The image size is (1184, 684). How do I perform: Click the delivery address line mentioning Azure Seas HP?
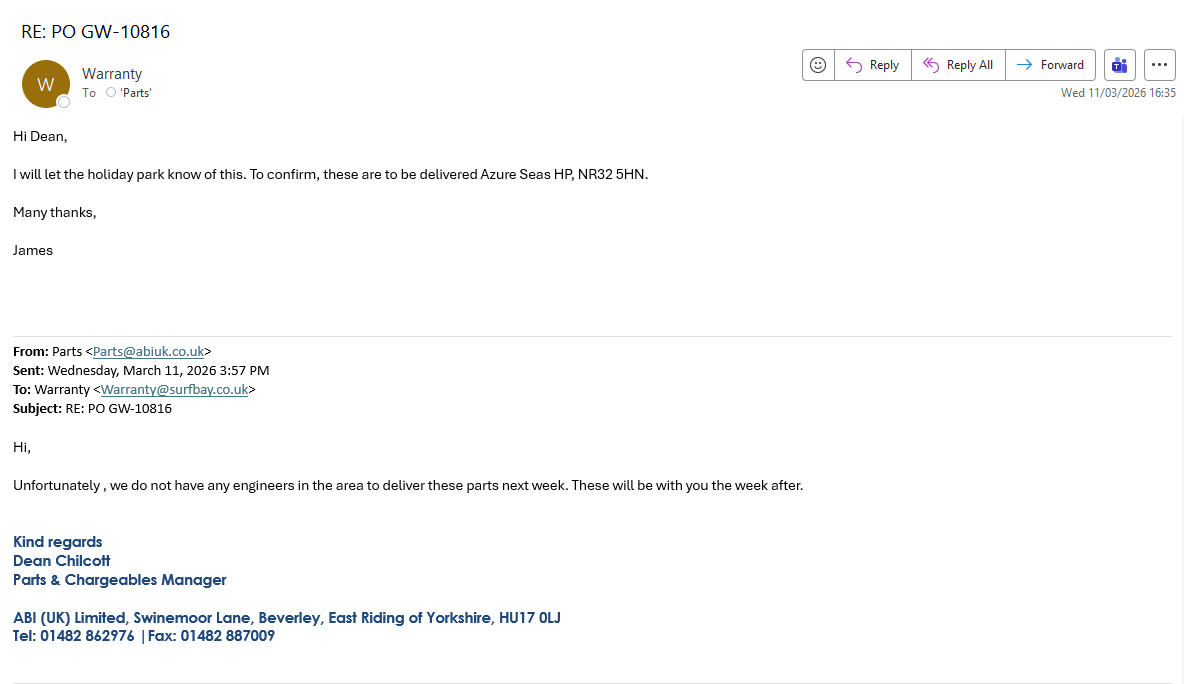[x=330, y=174]
